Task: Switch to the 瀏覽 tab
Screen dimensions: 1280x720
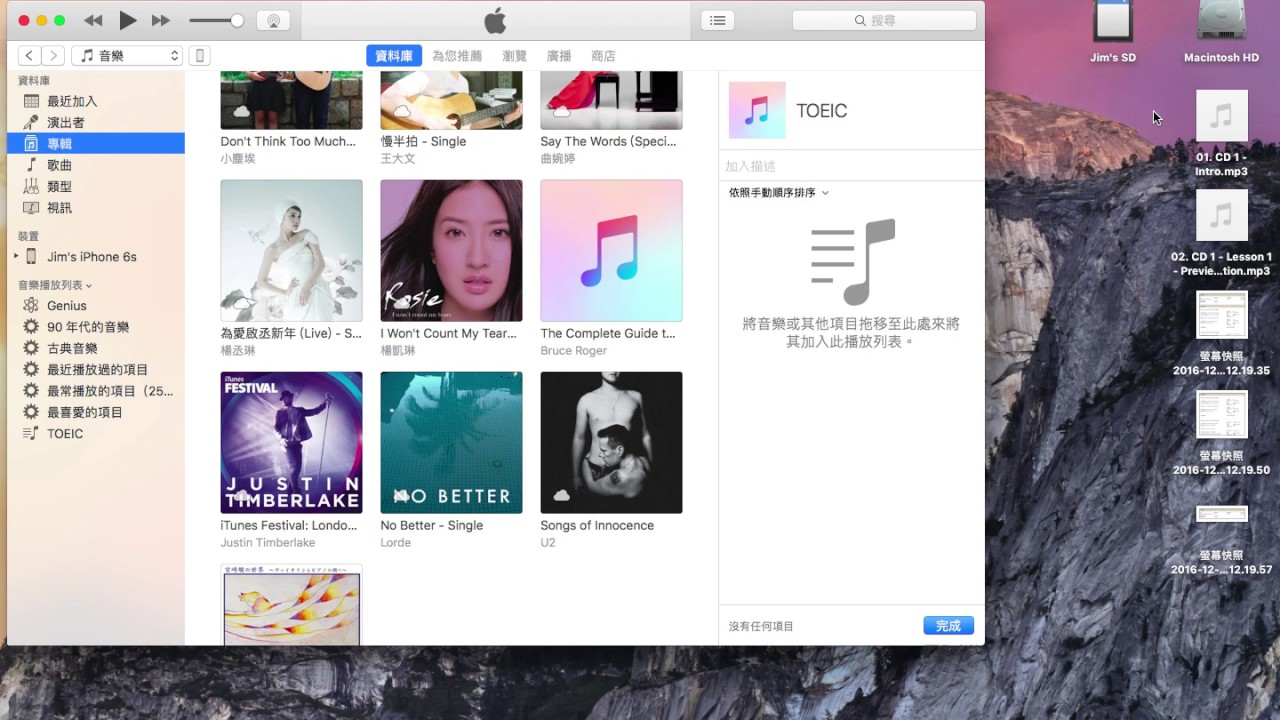Action: [514, 56]
